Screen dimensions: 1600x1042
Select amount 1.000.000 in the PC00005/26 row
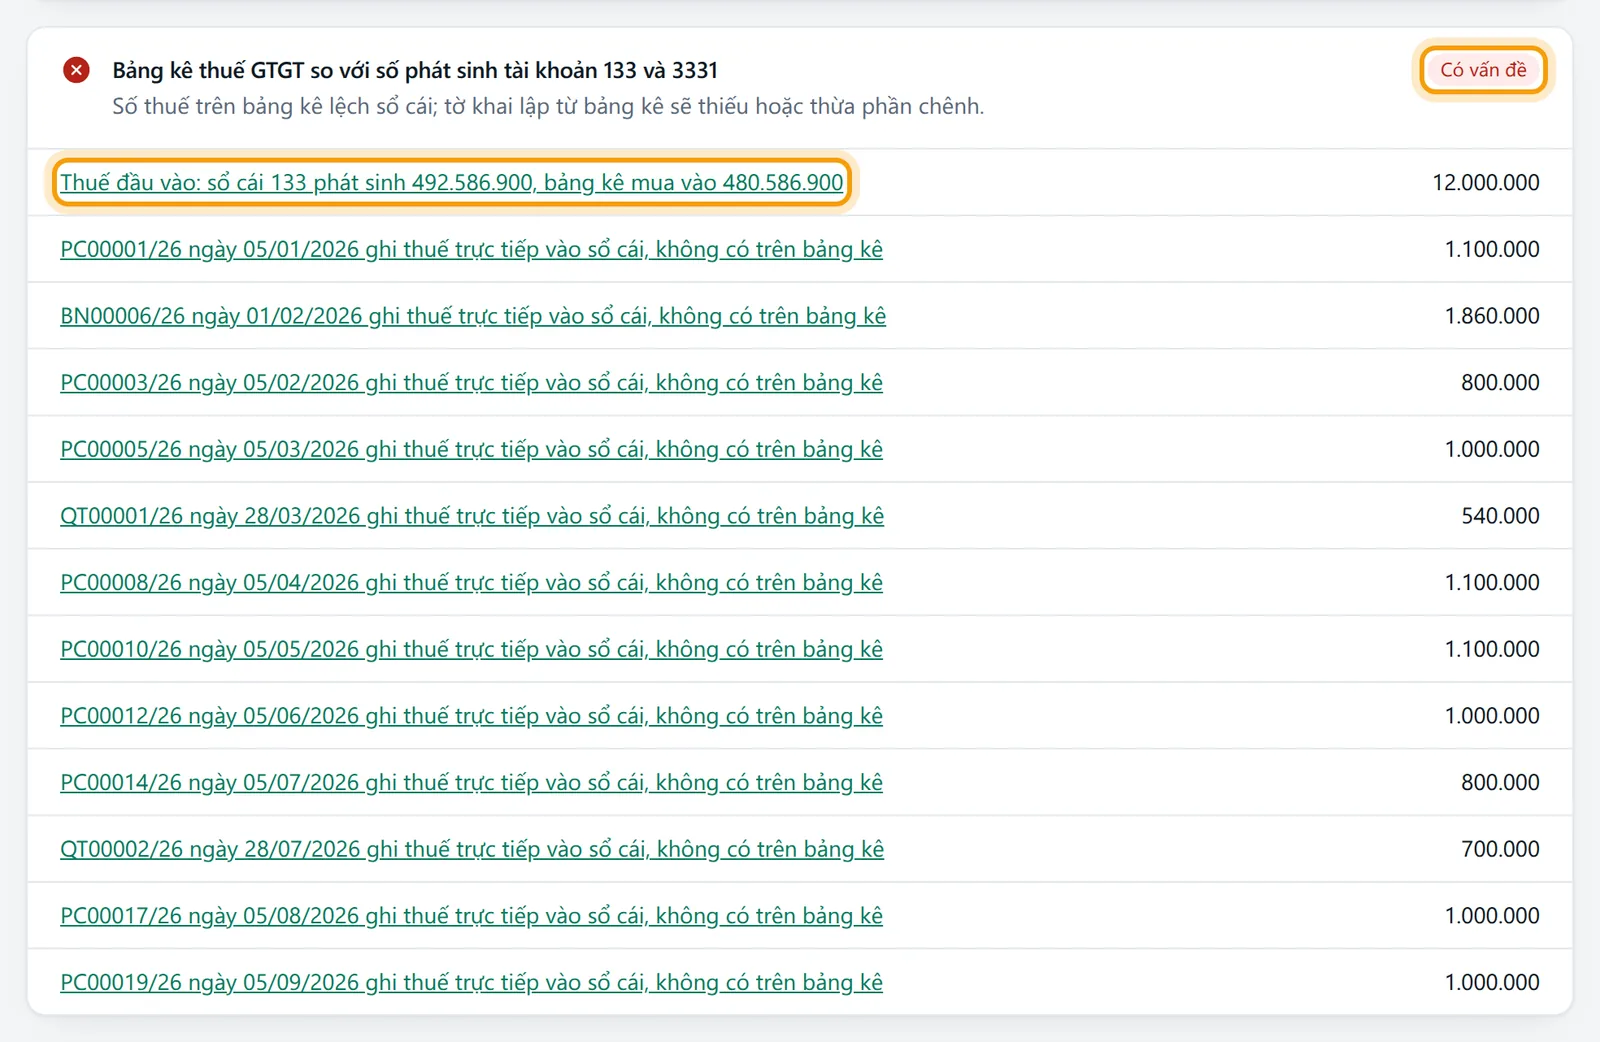pyautogui.click(x=1491, y=449)
